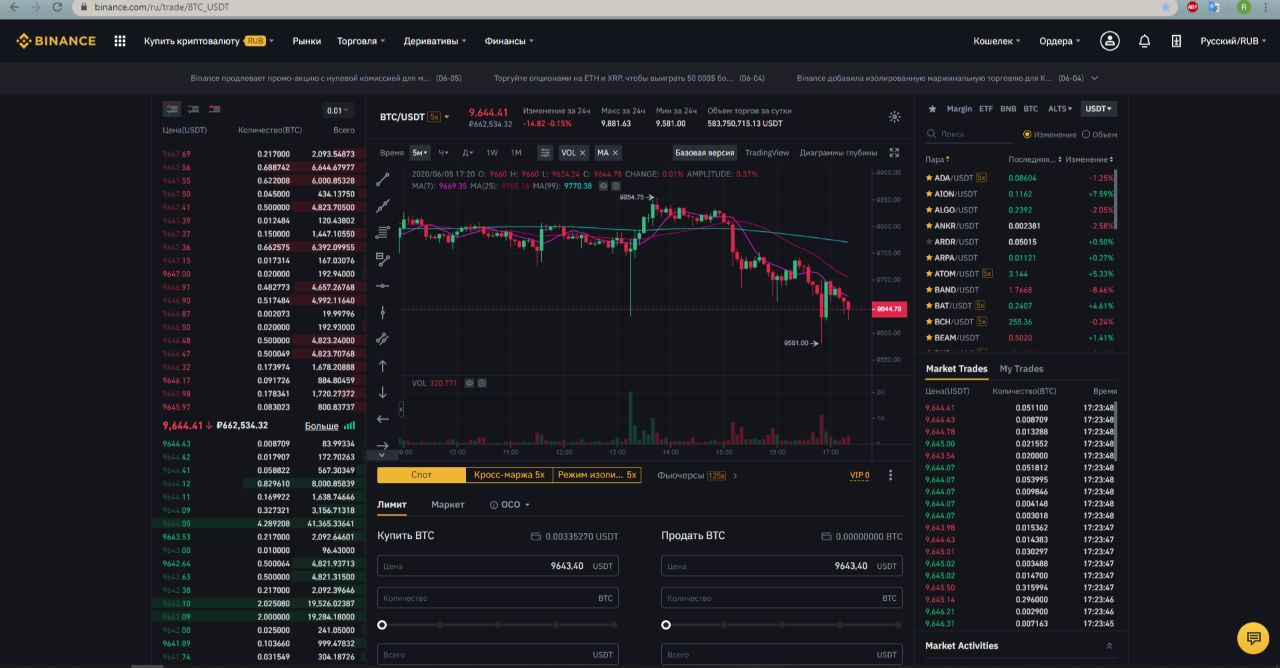Remove the MA indicator
1280x668 pixels.
click(615, 153)
